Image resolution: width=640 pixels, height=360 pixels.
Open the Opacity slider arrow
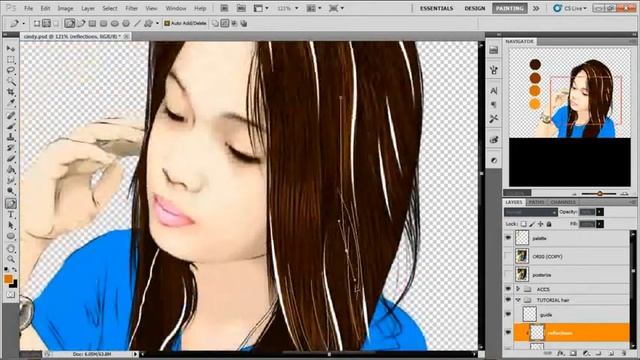[600, 212]
